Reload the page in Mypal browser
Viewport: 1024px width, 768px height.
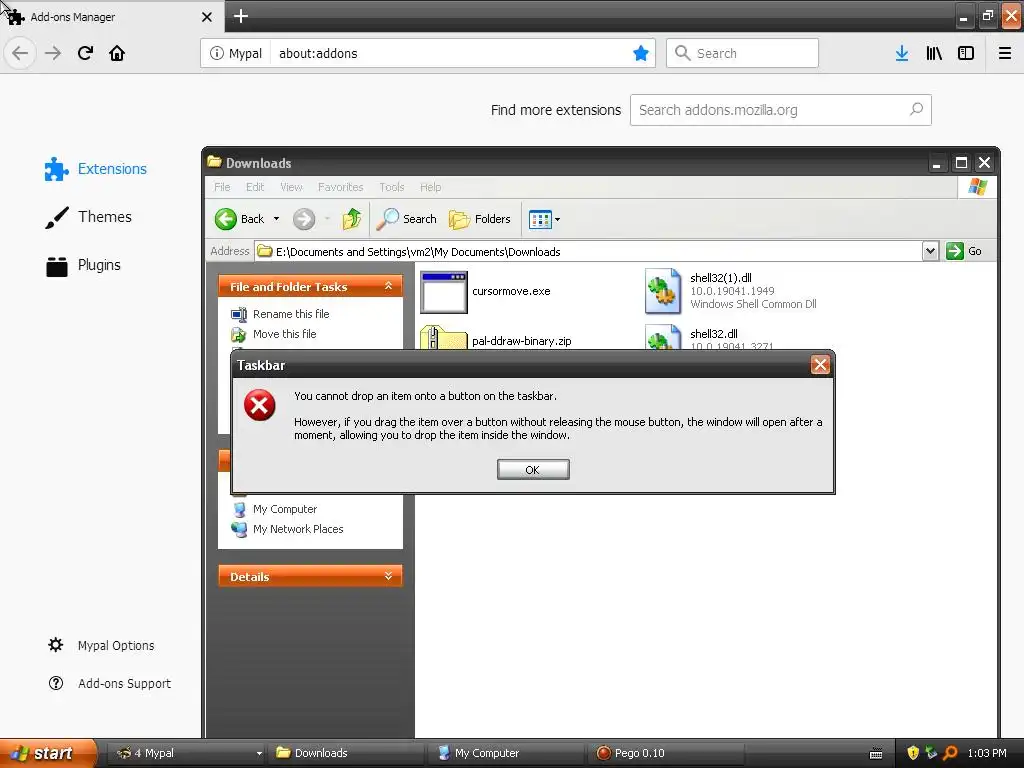click(85, 53)
